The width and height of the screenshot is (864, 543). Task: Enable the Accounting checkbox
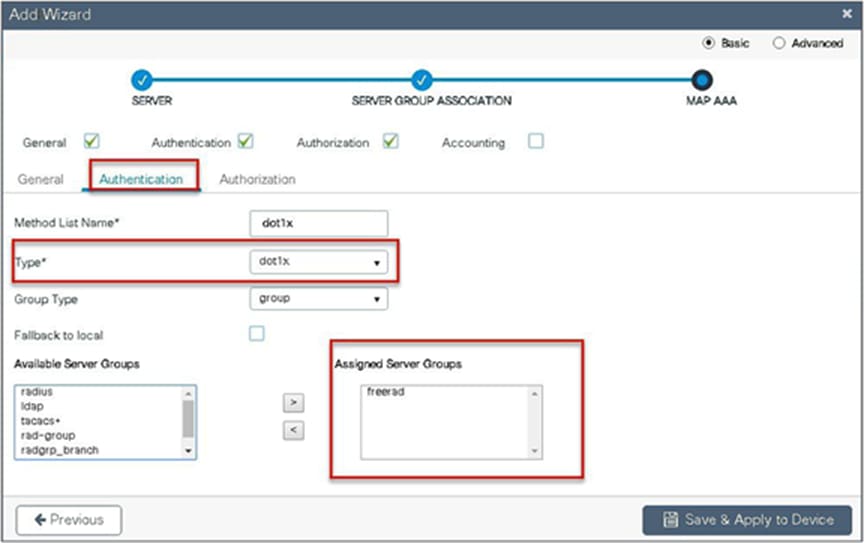[x=536, y=141]
